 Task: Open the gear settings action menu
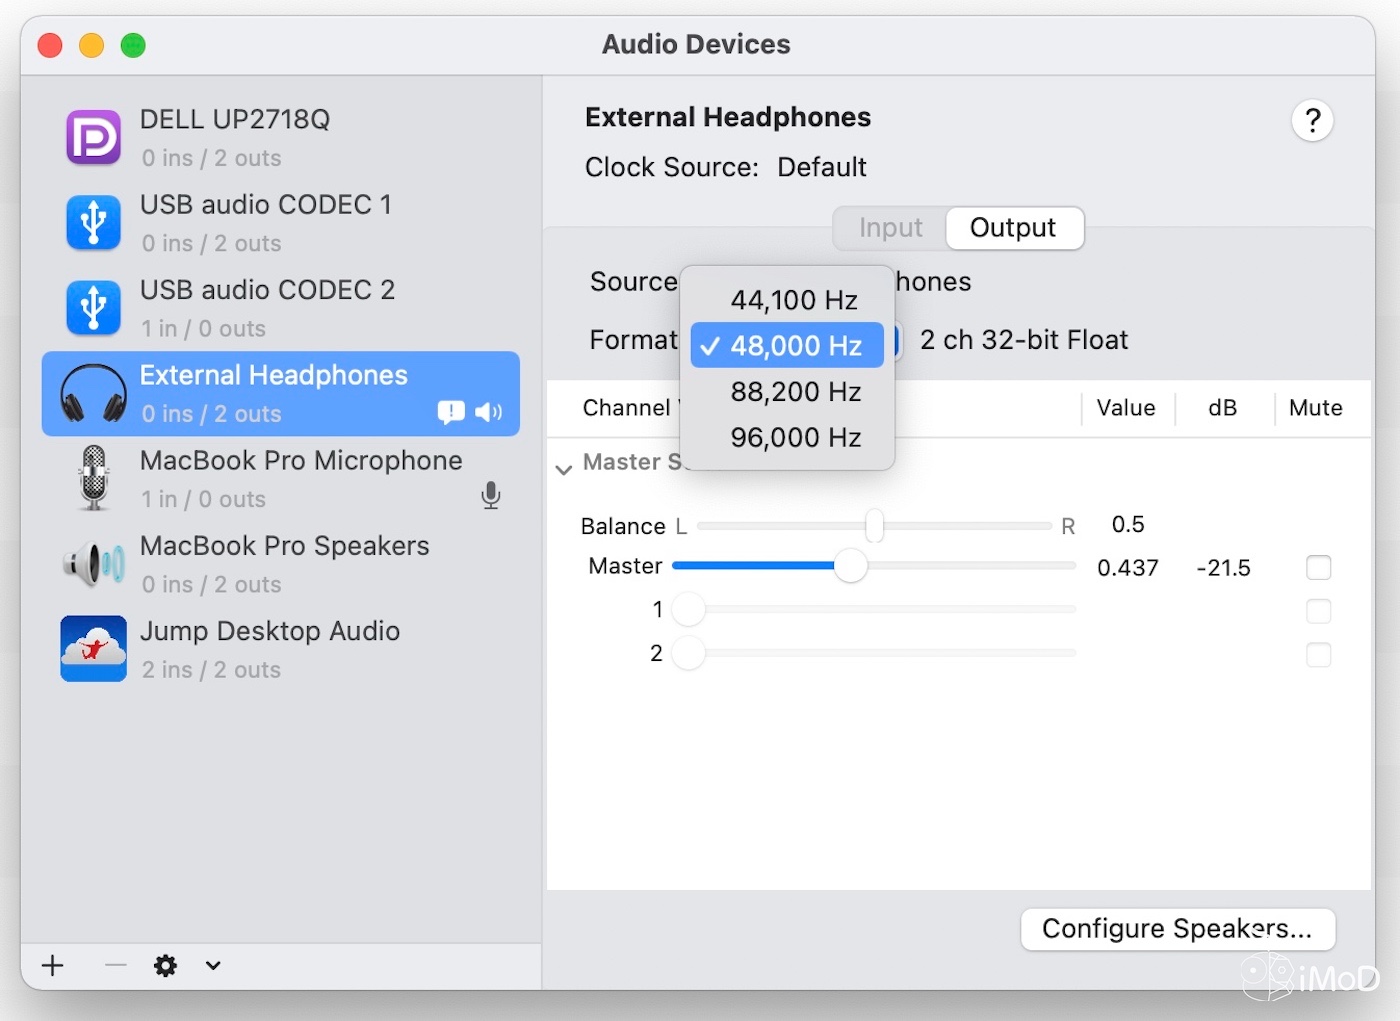tap(165, 965)
